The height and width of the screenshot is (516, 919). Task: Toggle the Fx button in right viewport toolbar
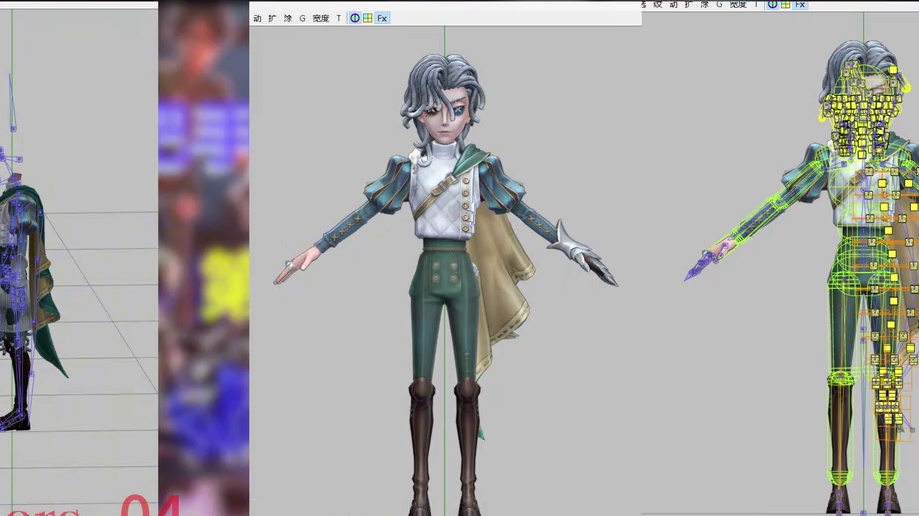tap(800, 4)
